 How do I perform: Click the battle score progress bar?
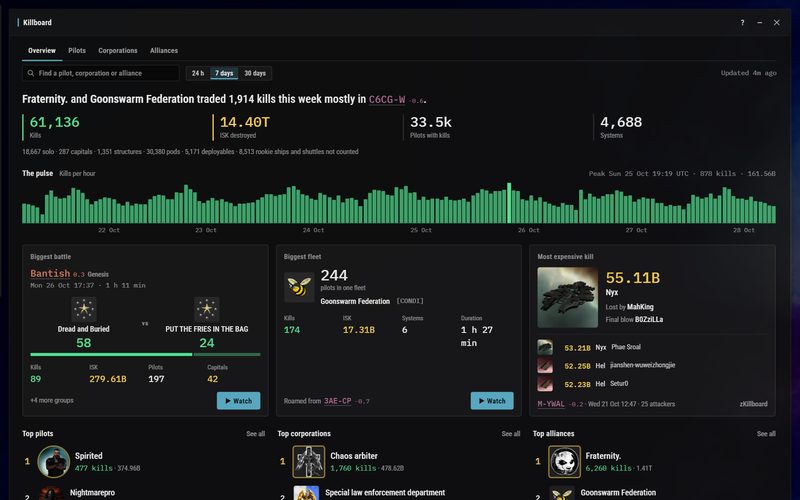coord(145,354)
